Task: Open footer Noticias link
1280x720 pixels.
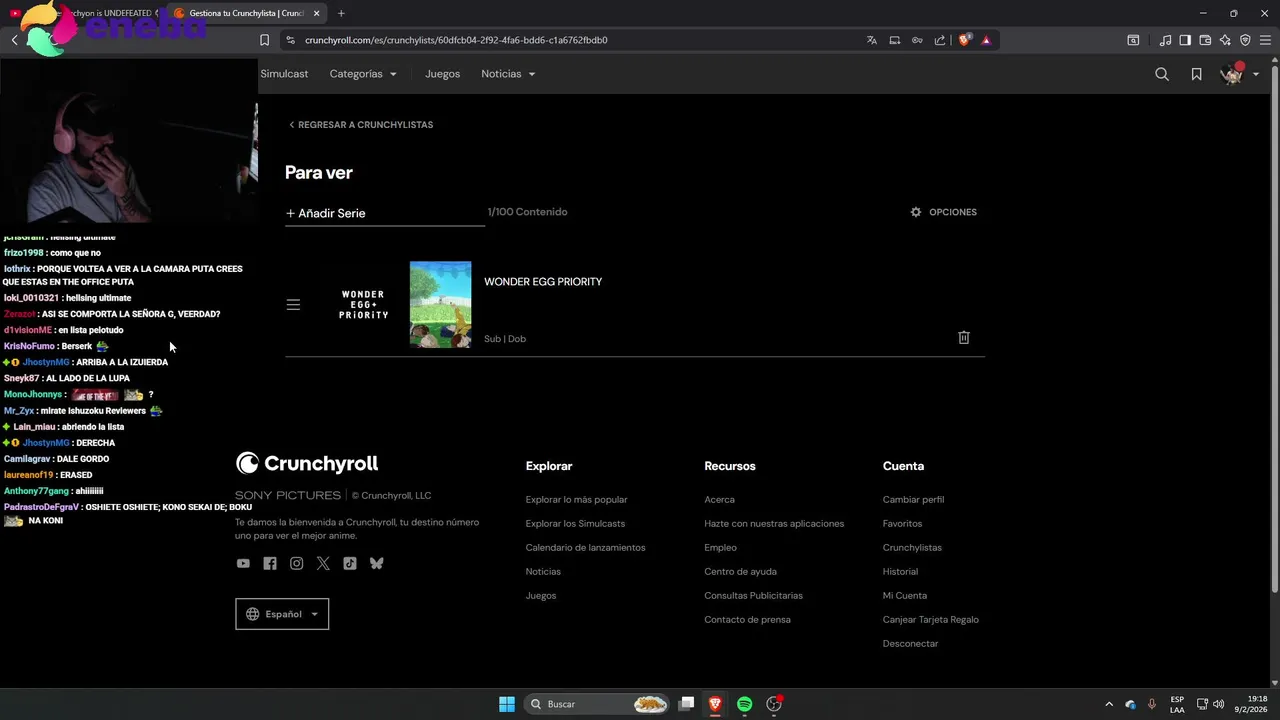Action: (543, 572)
